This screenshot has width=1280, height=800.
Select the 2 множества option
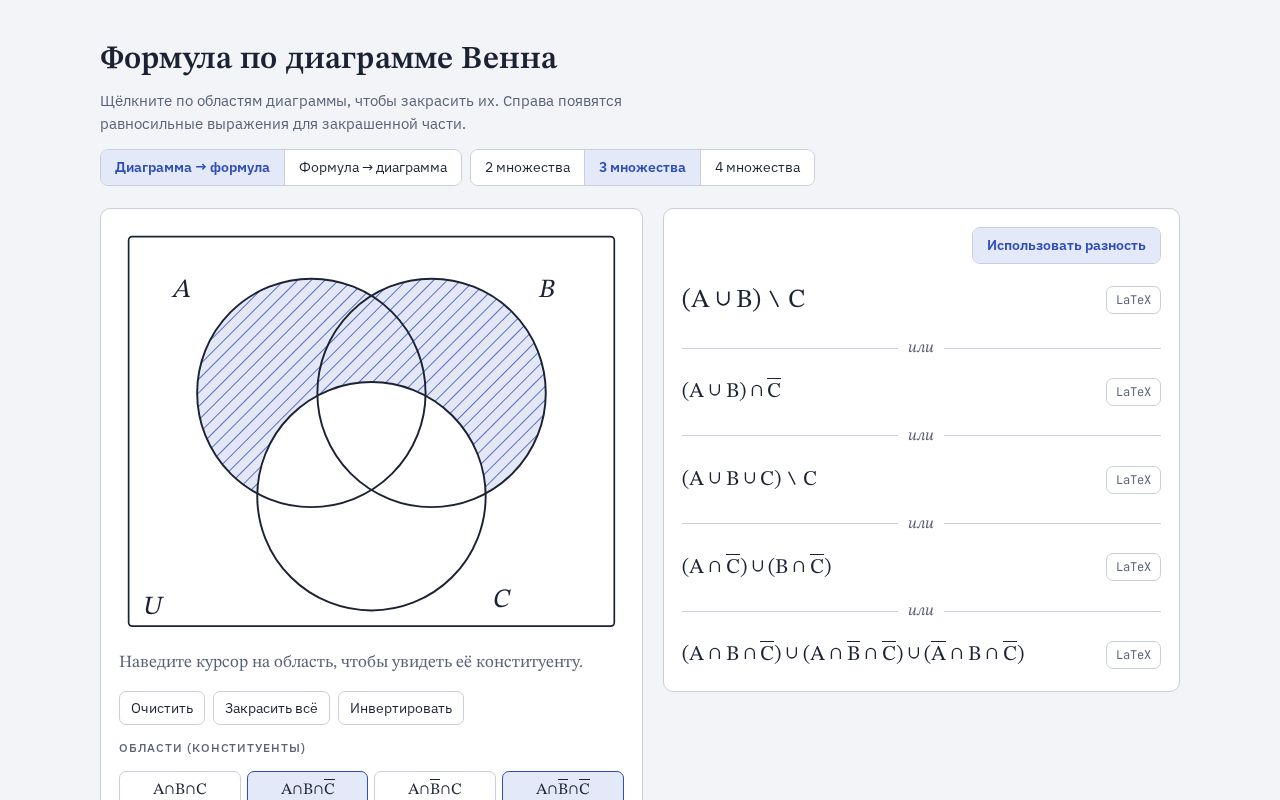click(x=527, y=168)
